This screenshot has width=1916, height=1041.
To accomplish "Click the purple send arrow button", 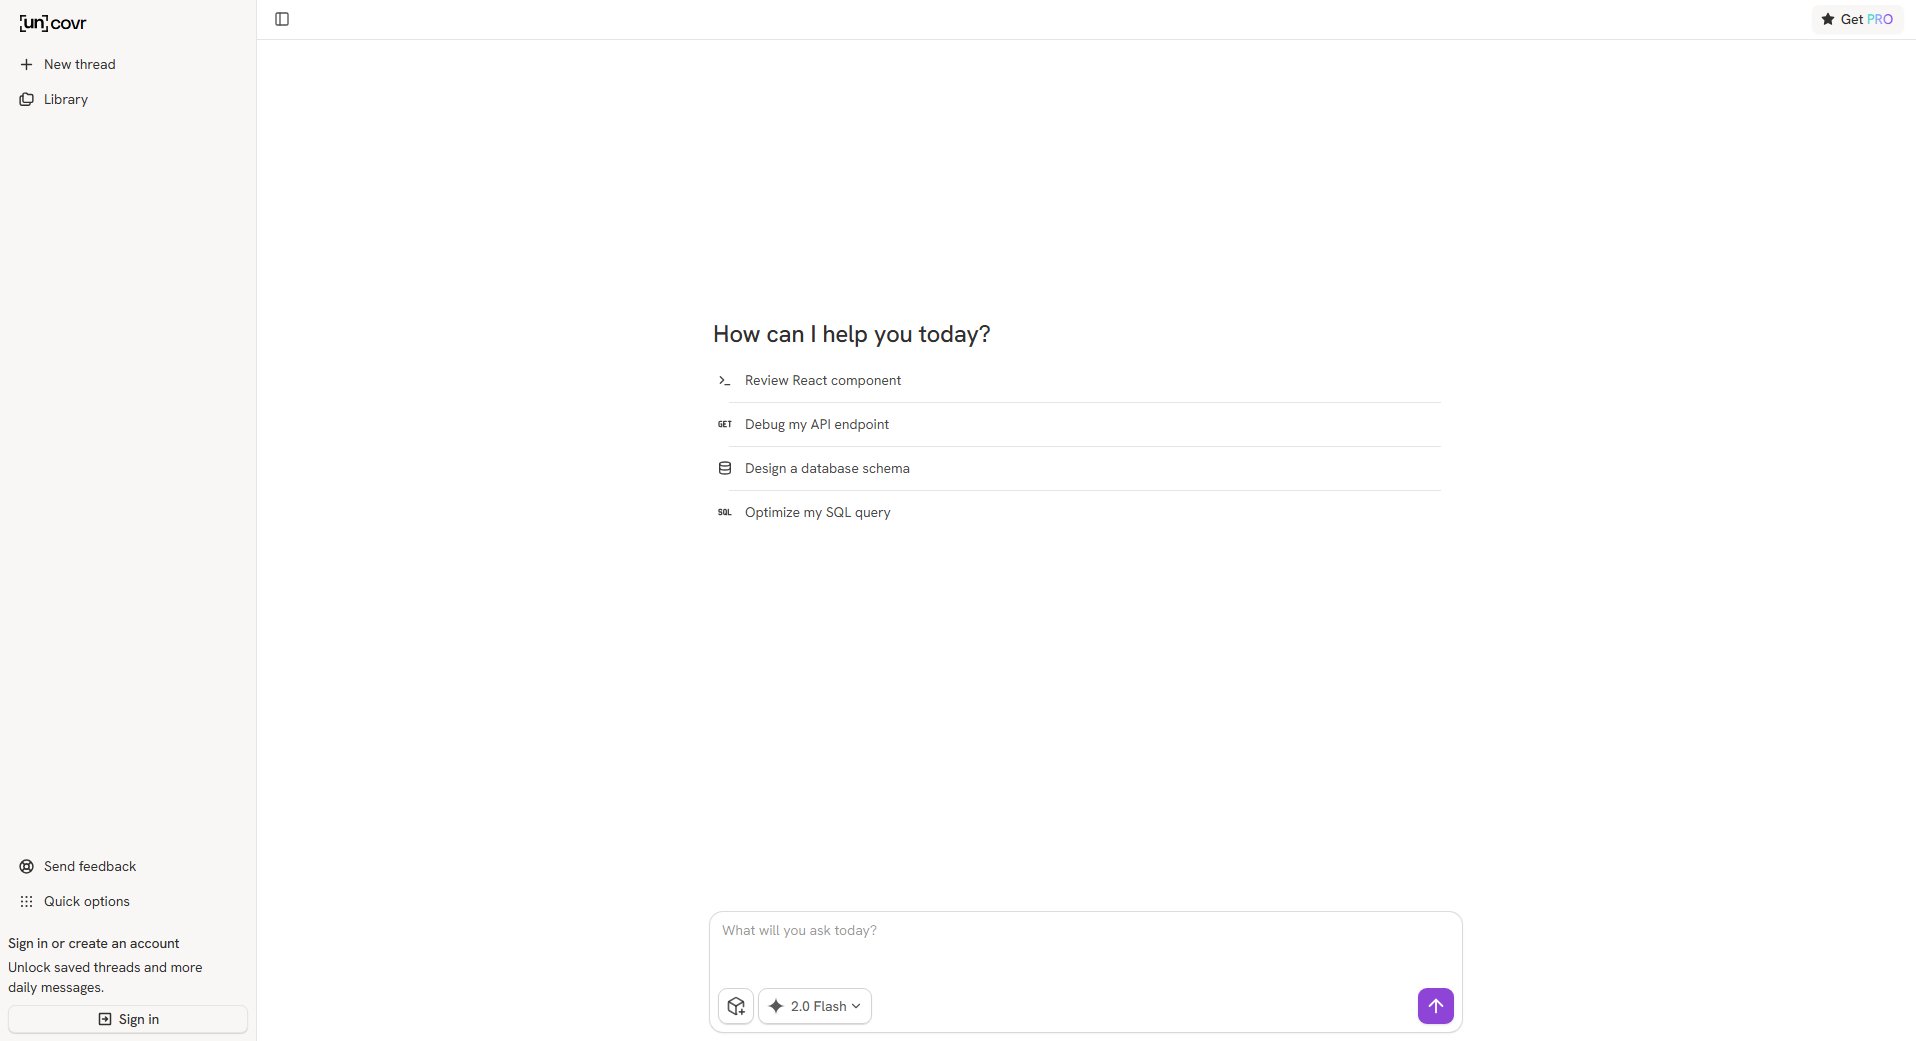I will tap(1435, 1006).
